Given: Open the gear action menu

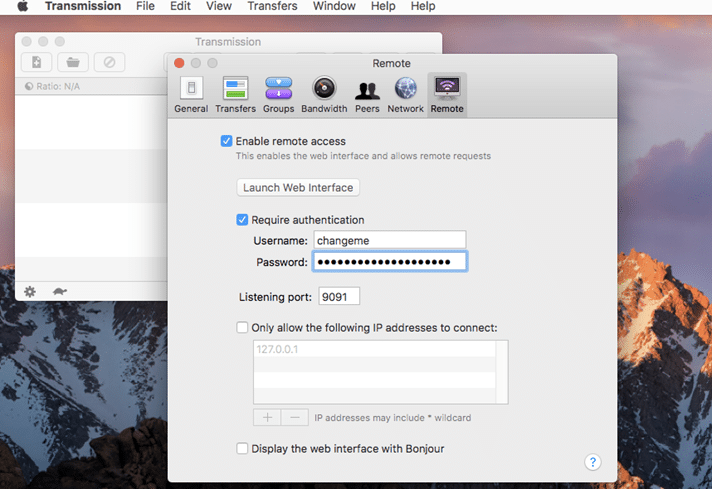Looking at the screenshot, I should pos(30,291).
